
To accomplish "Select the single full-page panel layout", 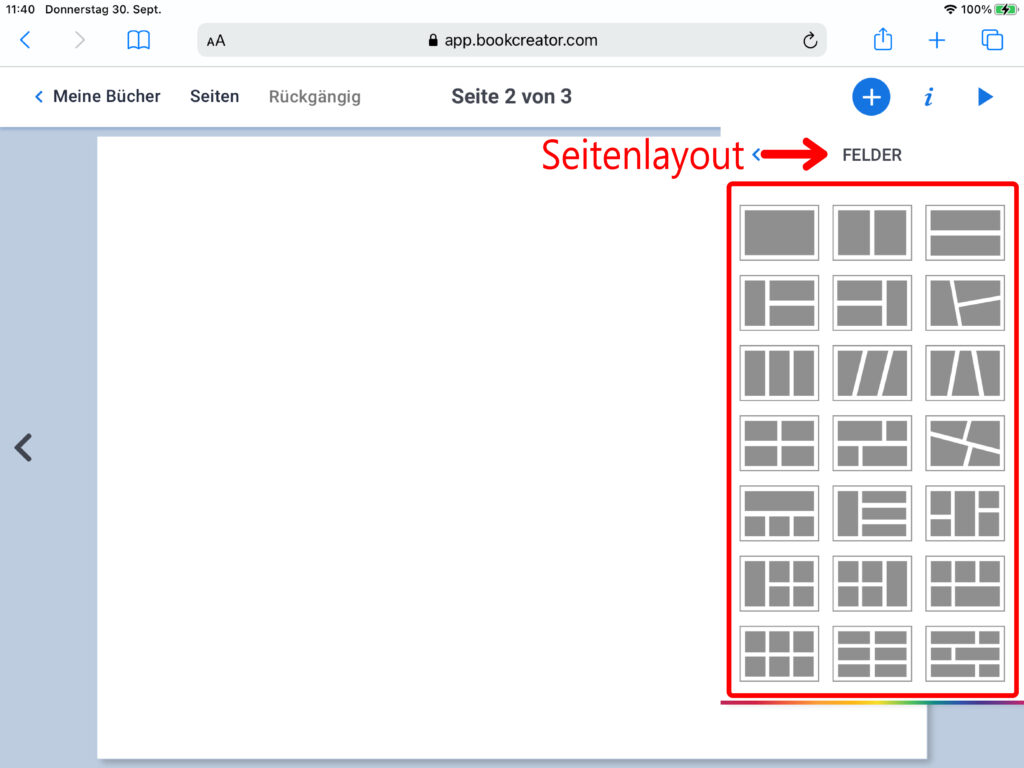I will pos(779,233).
